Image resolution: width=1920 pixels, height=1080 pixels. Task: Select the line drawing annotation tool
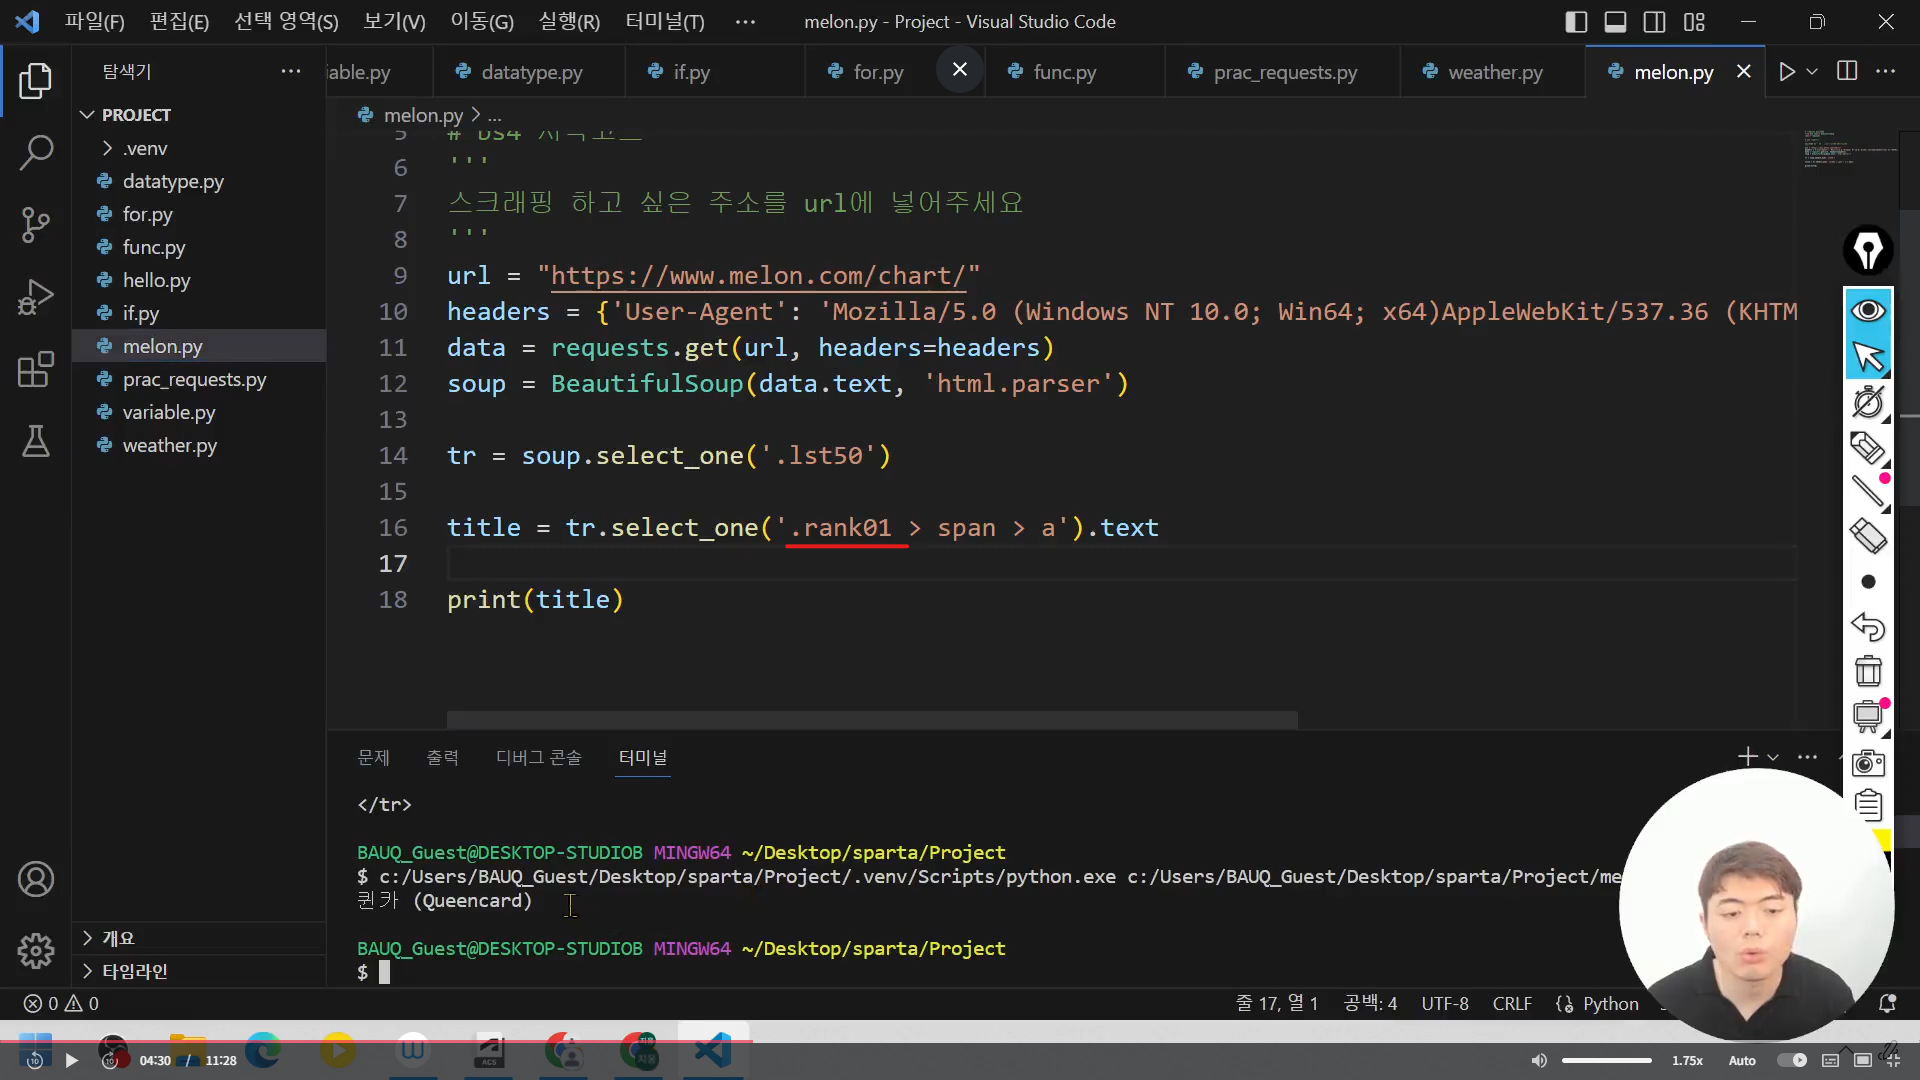1868,491
